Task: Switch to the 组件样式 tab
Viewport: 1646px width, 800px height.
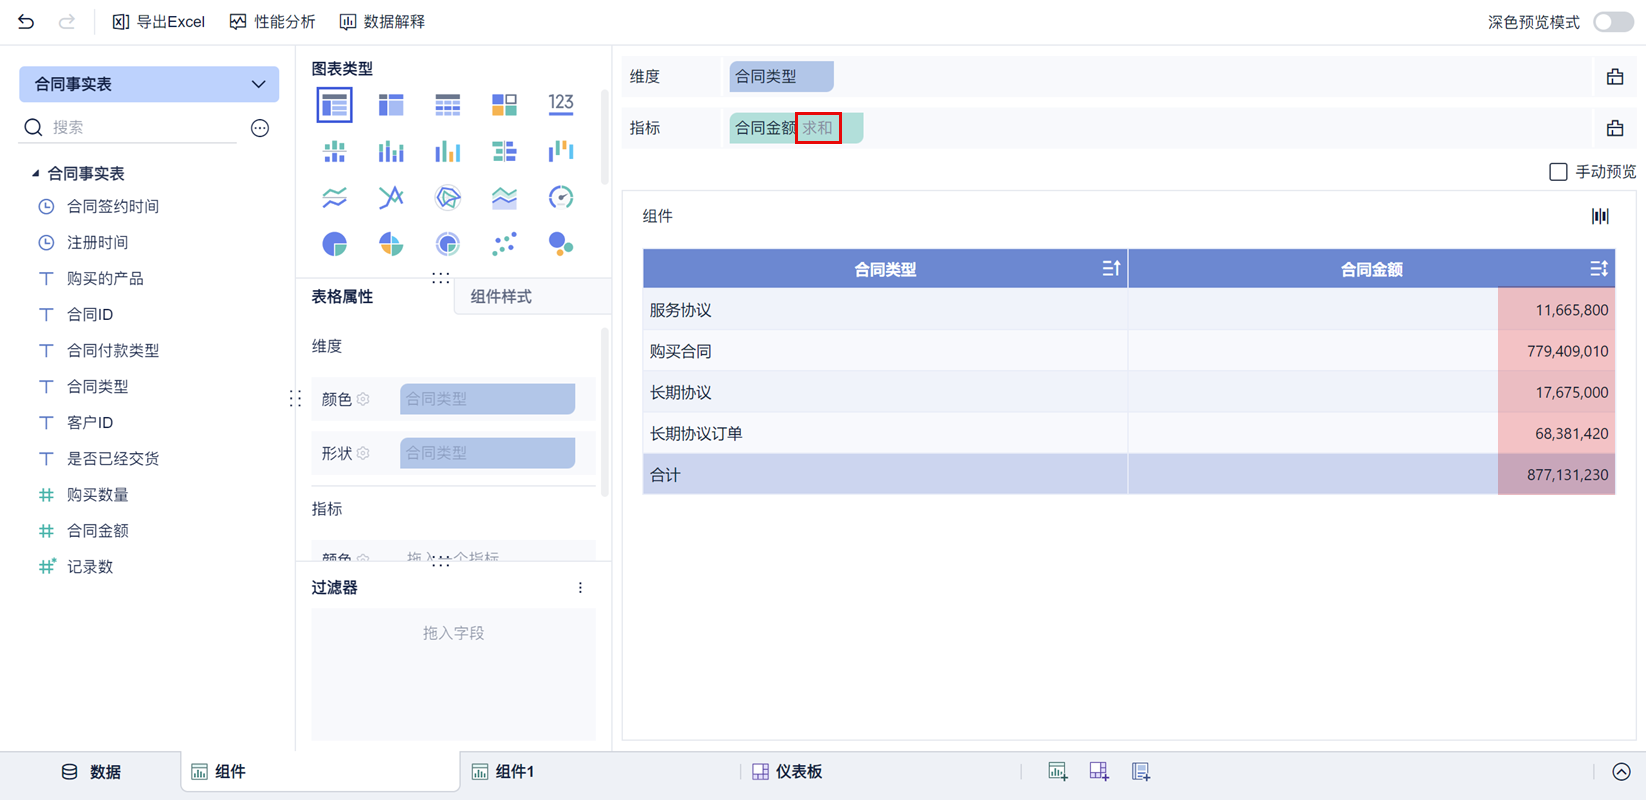Action: click(501, 296)
